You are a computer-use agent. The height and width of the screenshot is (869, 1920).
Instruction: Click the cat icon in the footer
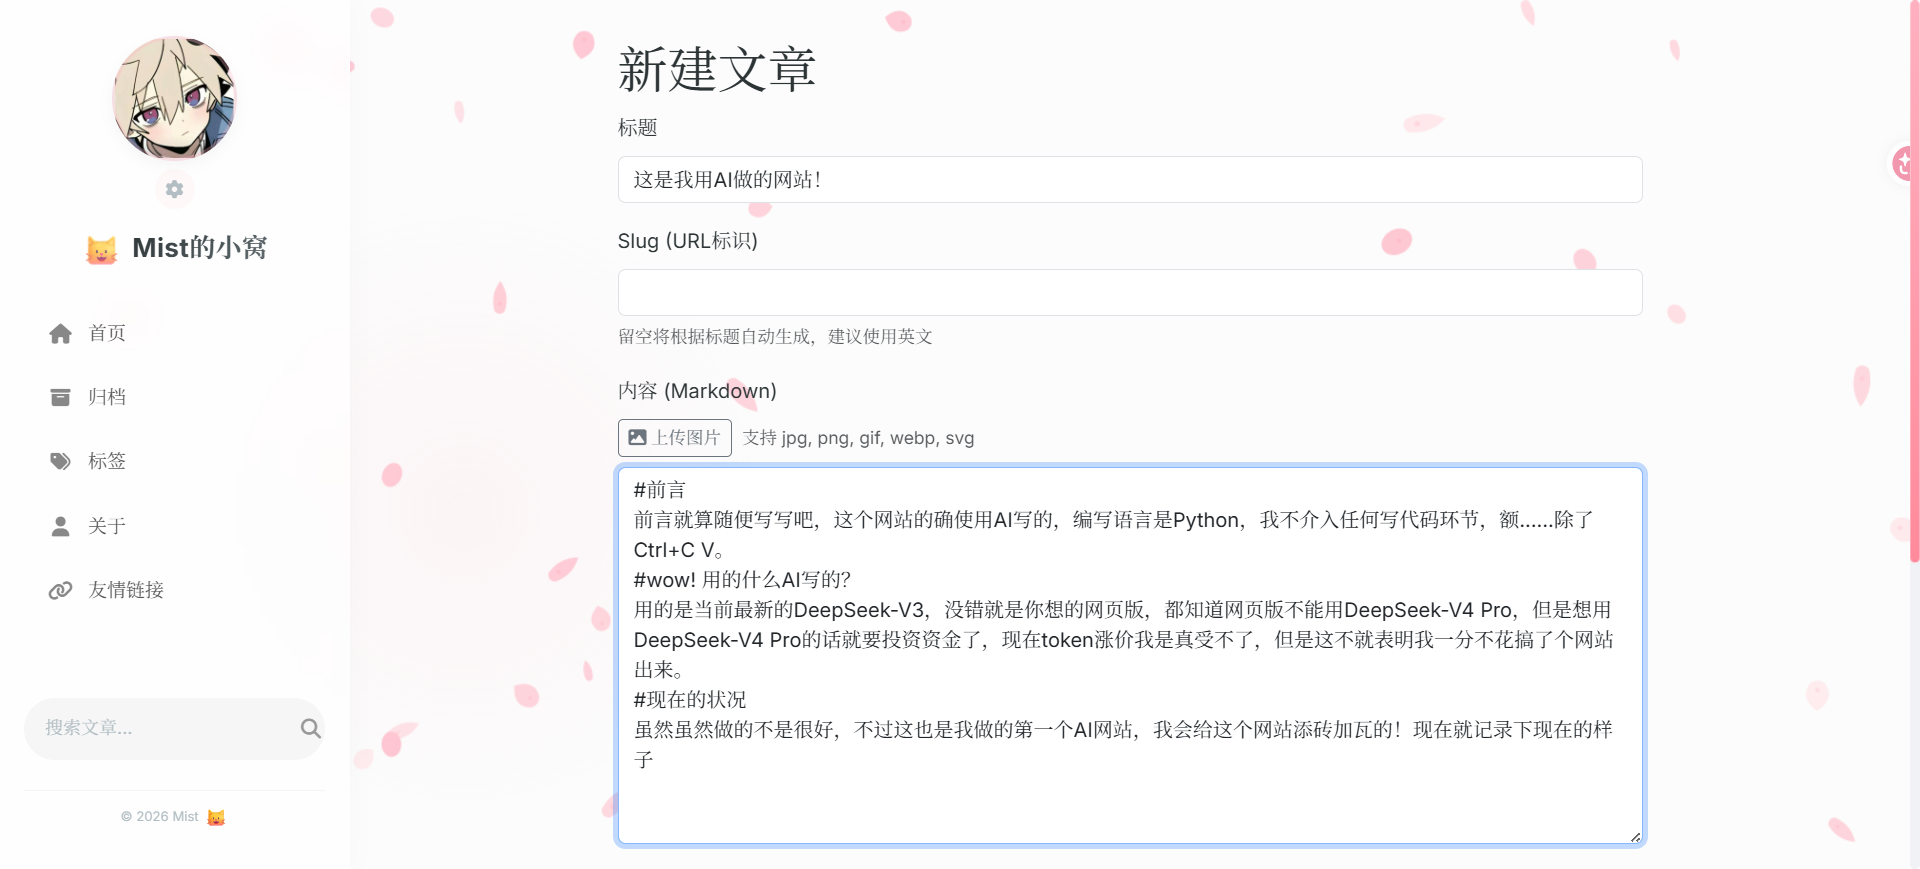216,817
